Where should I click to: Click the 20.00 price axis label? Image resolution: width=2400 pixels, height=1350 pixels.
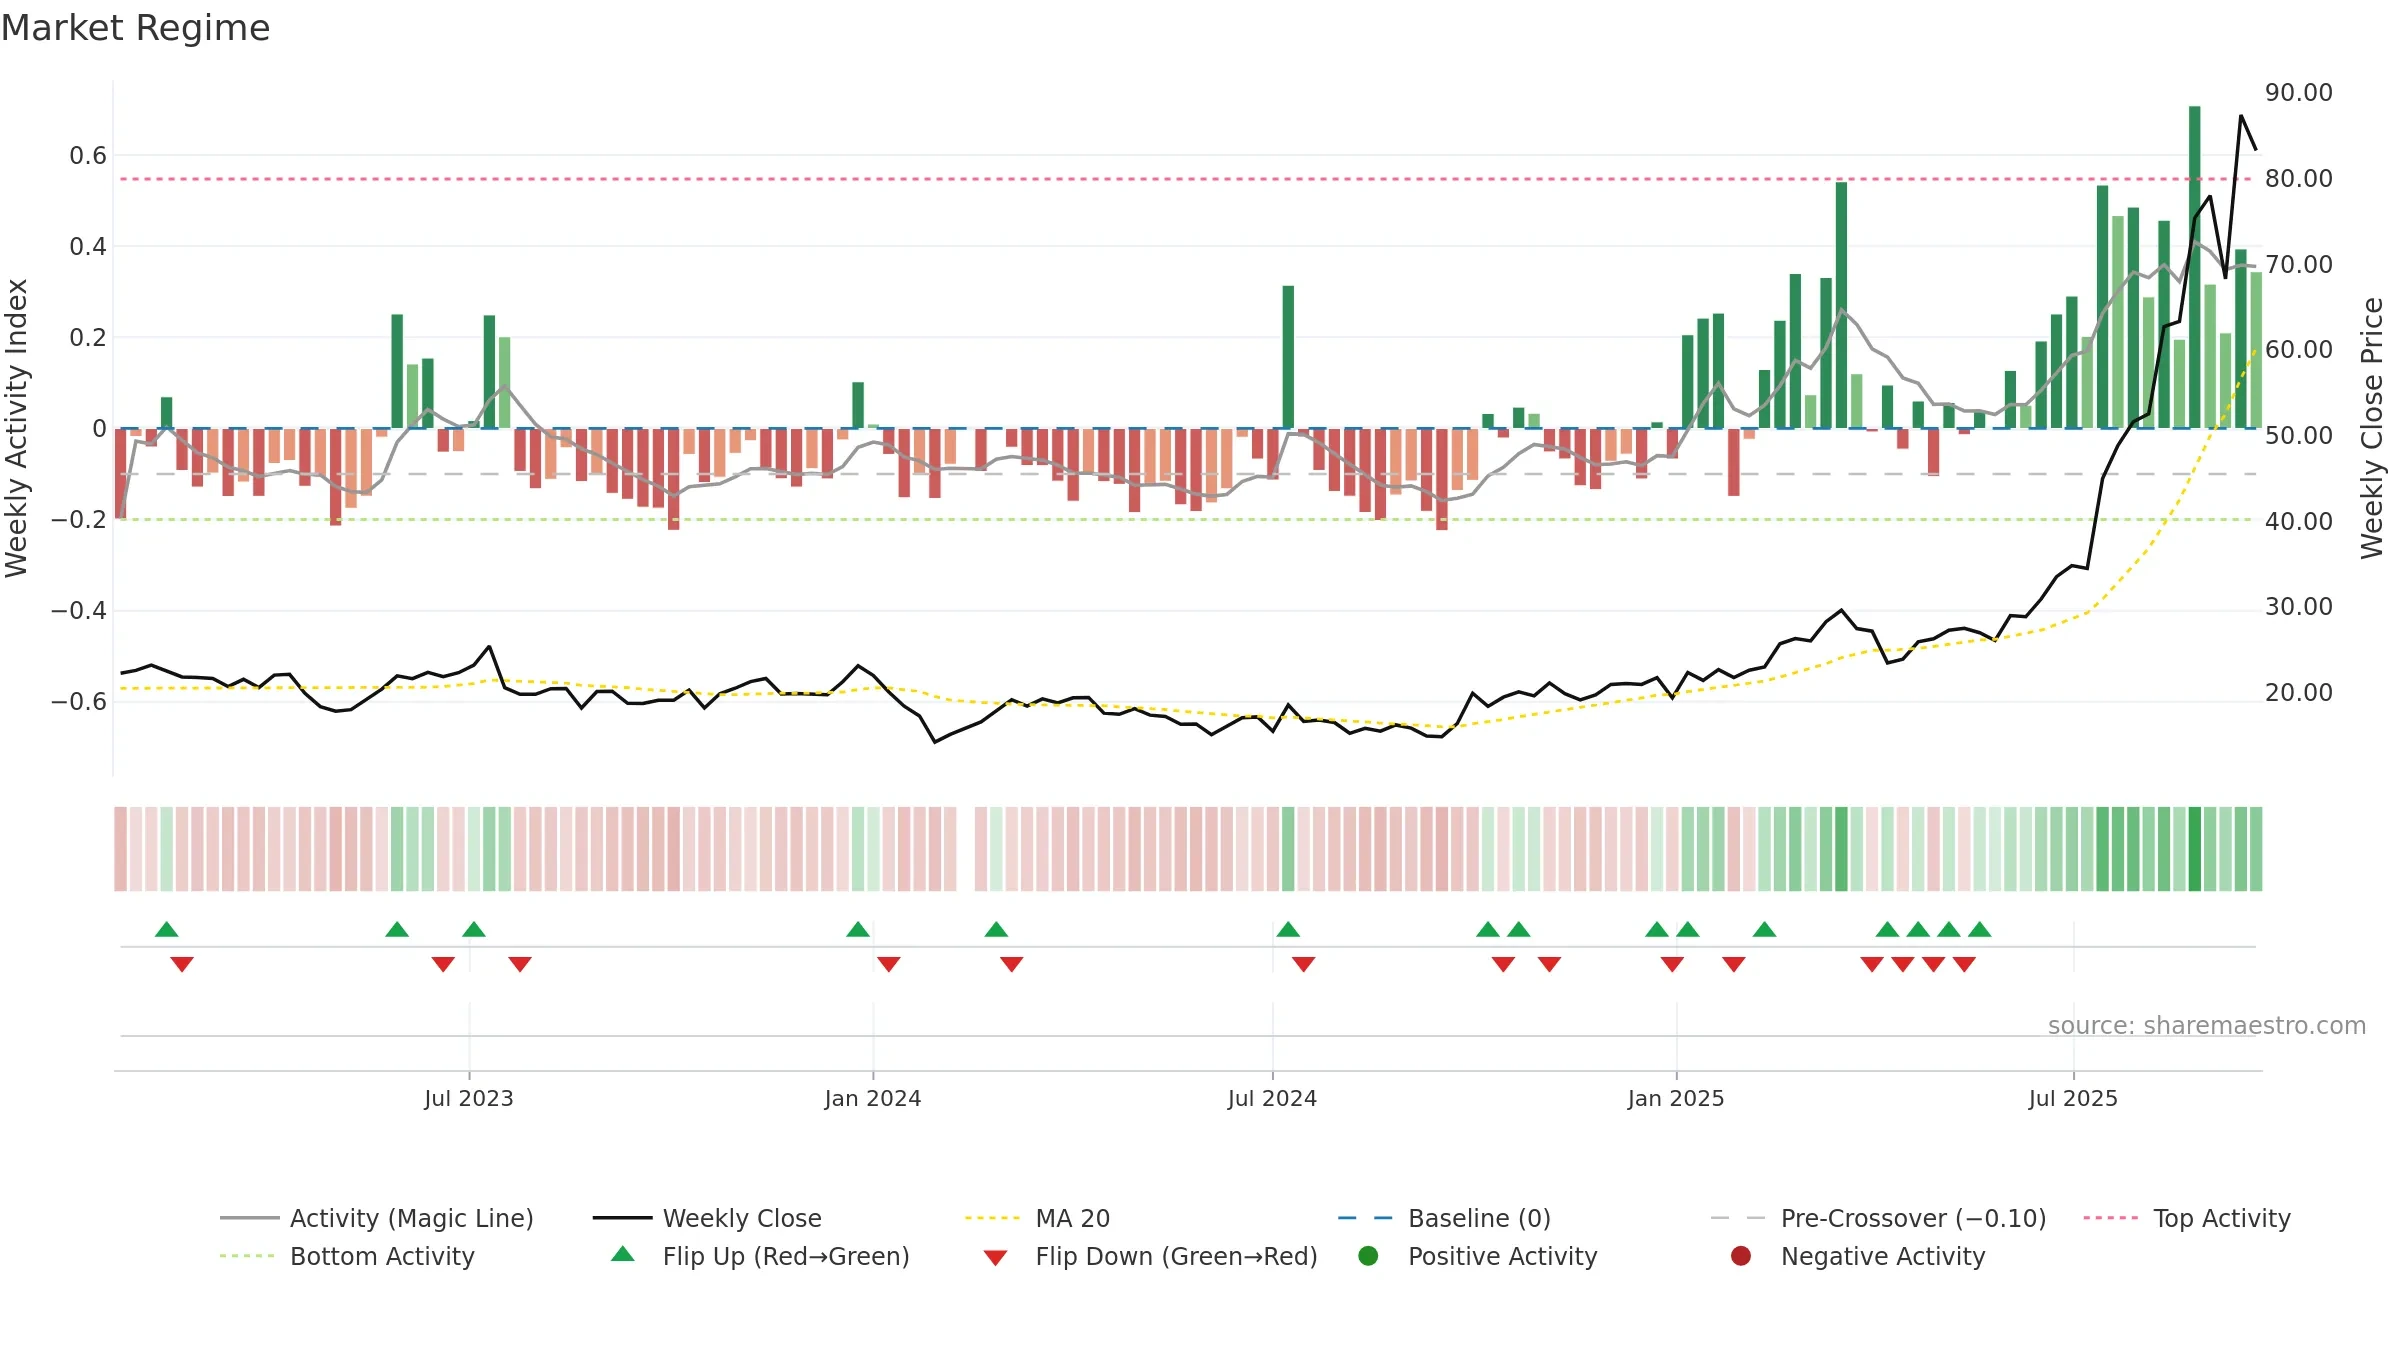click(x=2298, y=692)
